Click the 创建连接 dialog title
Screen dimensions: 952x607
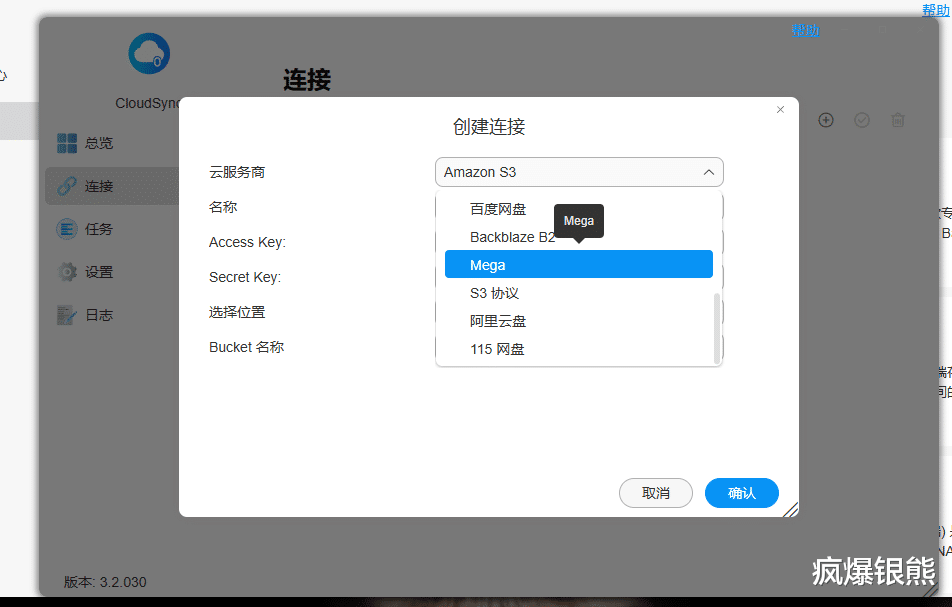489,127
